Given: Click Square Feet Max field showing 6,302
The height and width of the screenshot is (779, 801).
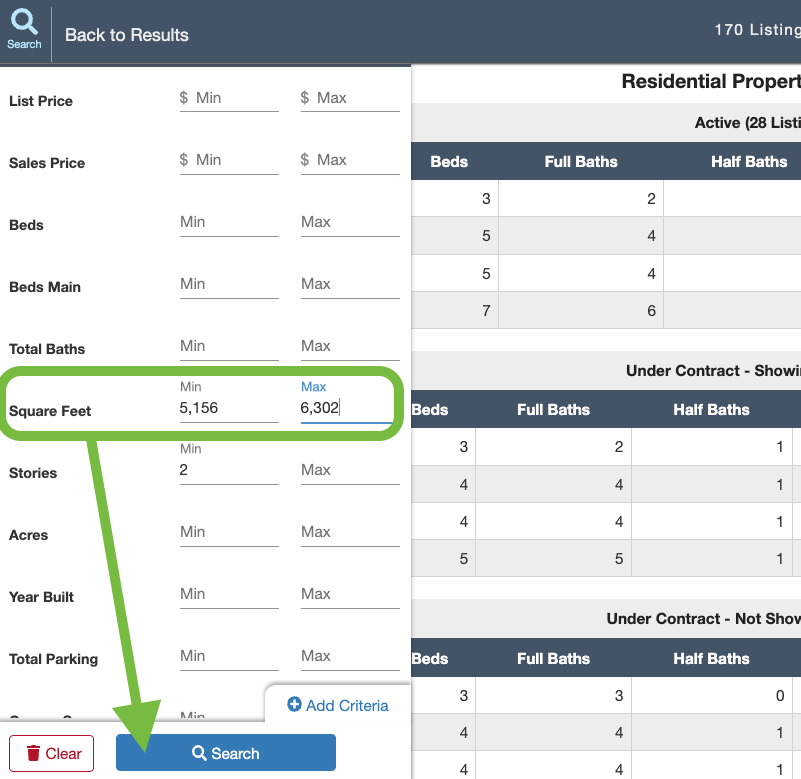Looking at the screenshot, I should click(347, 408).
